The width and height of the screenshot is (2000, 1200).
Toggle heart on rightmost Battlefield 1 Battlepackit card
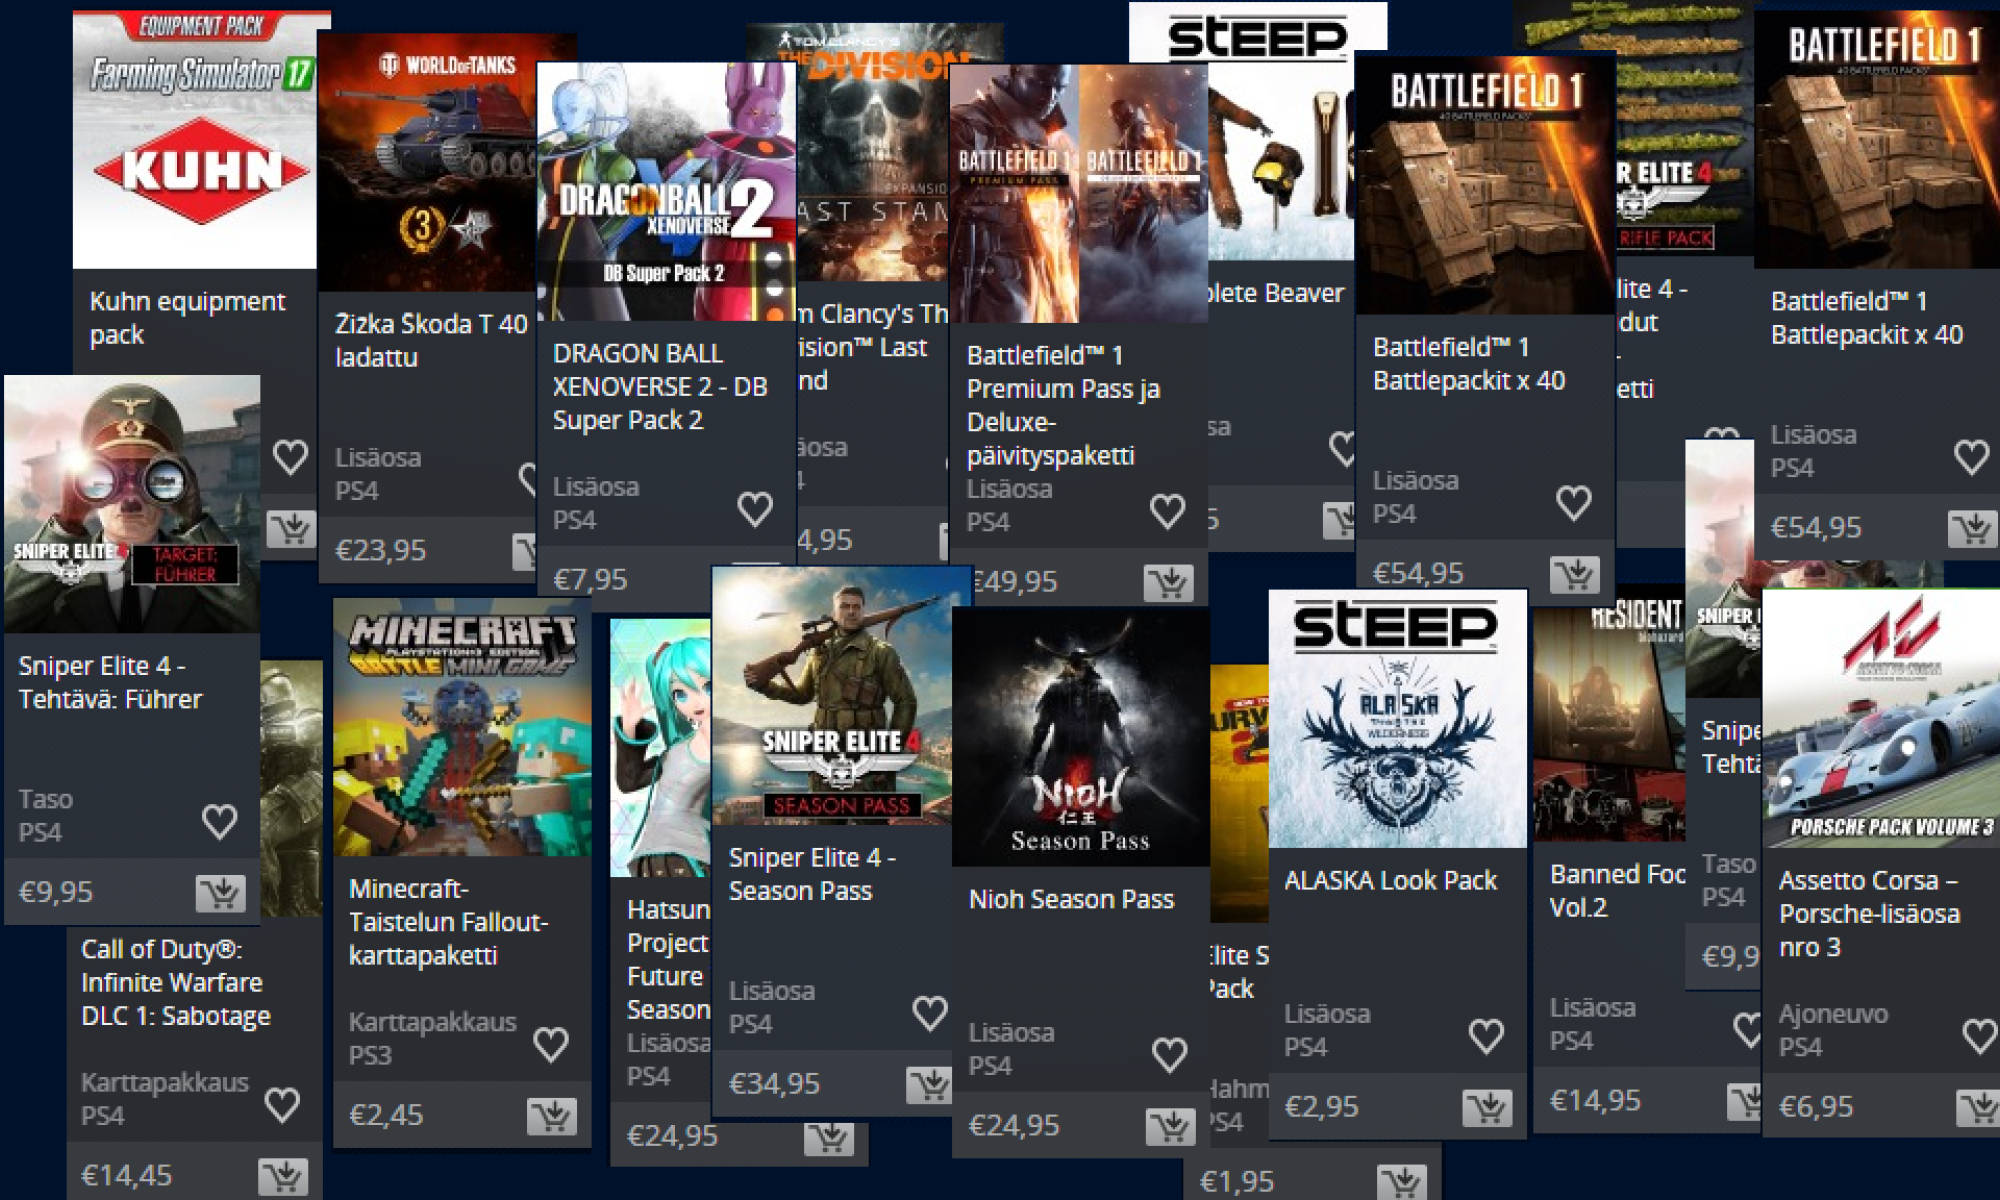tap(1972, 457)
